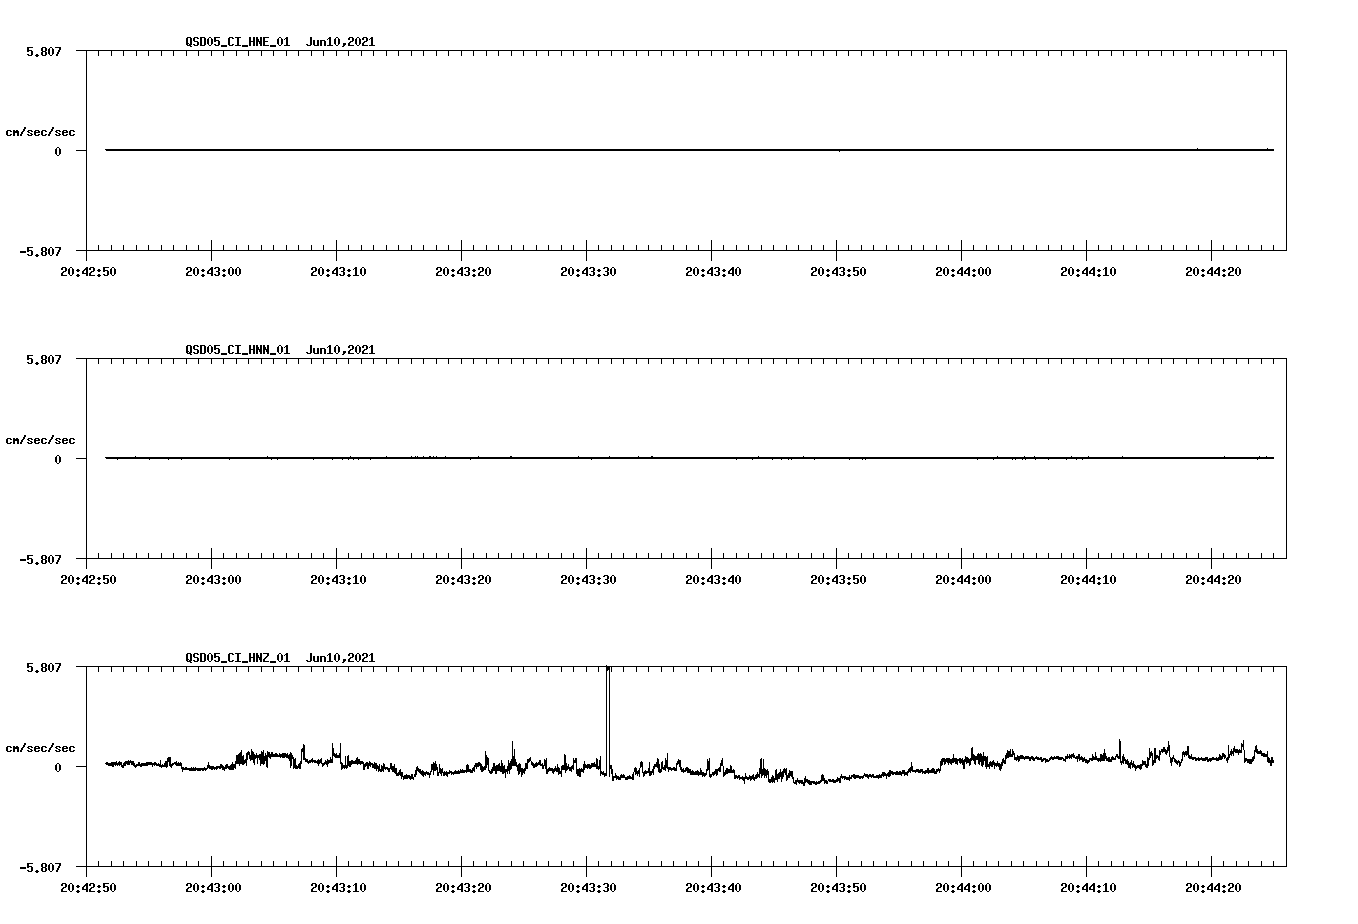This screenshot has width=1358, height=924.
Task: Click the 20:43:00 time label under the HNN plot
Action: pos(213,579)
